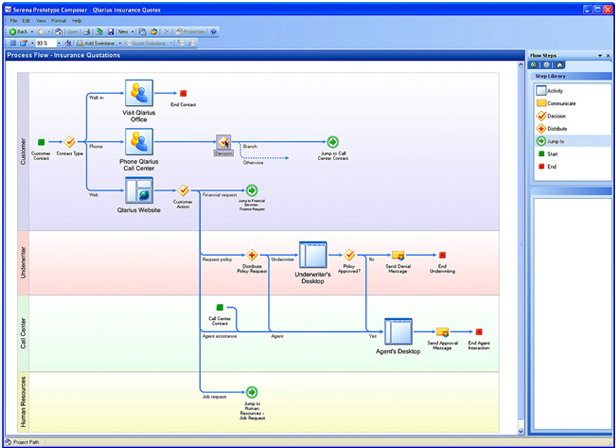
Task: Expand the Add Swimlane dropdown arrow
Action: pos(120,43)
